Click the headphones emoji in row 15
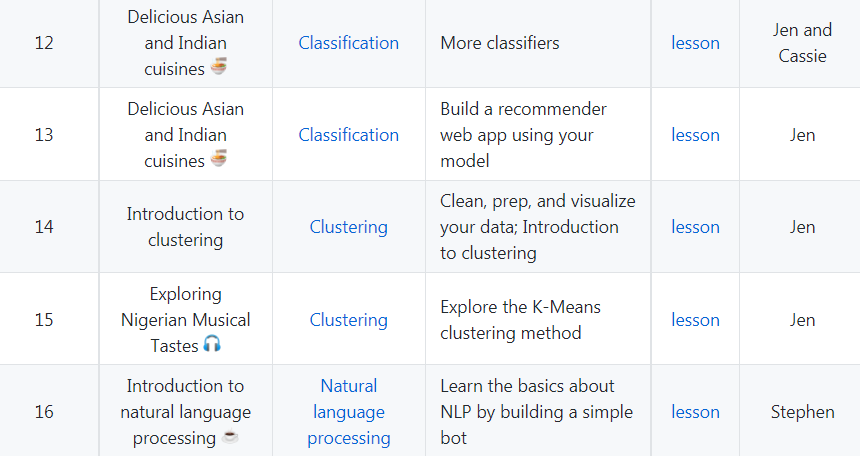The height and width of the screenshot is (456, 860). [x=212, y=344]
